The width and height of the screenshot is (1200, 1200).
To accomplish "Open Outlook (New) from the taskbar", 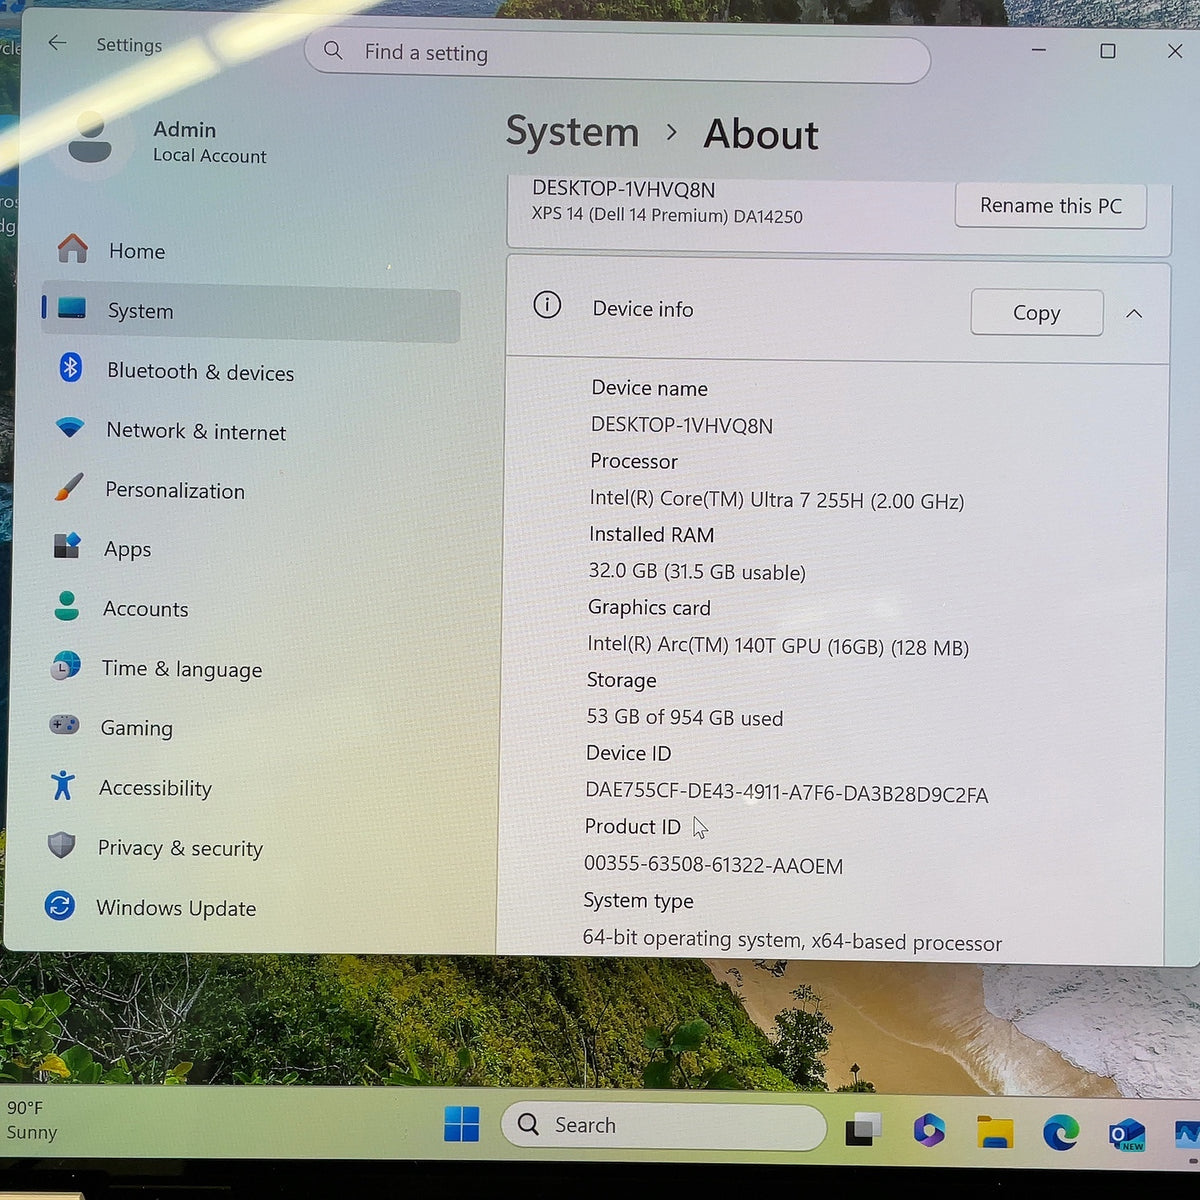I will (1127, 1134).
